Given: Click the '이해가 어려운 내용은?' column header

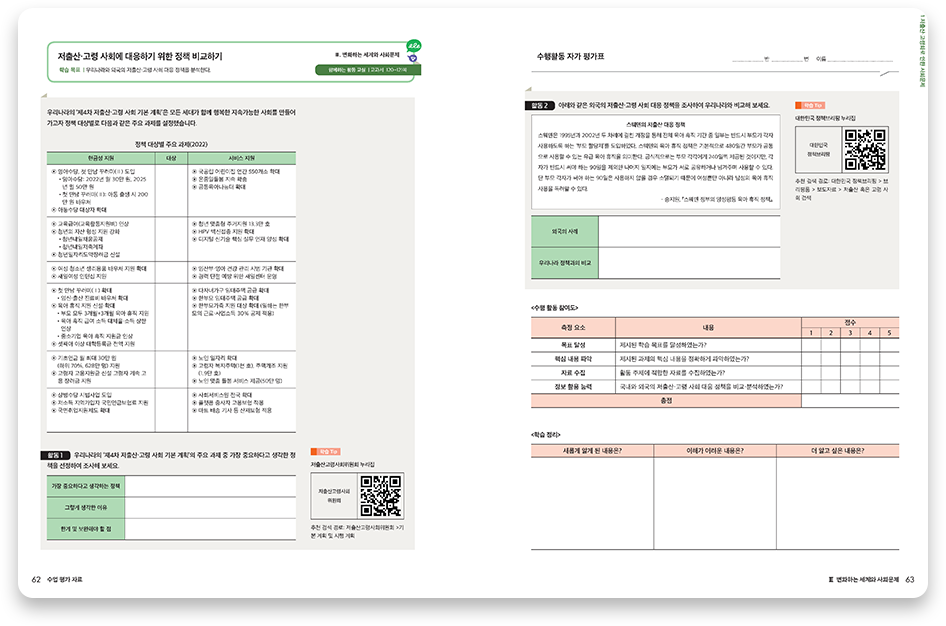Looking at the screenshot, I should tap(715, 451).
